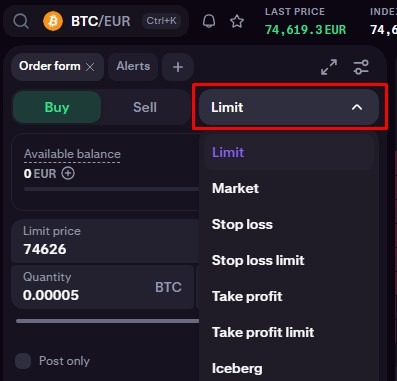
Task: Switch order side to Sell
Action: (145, 107)
